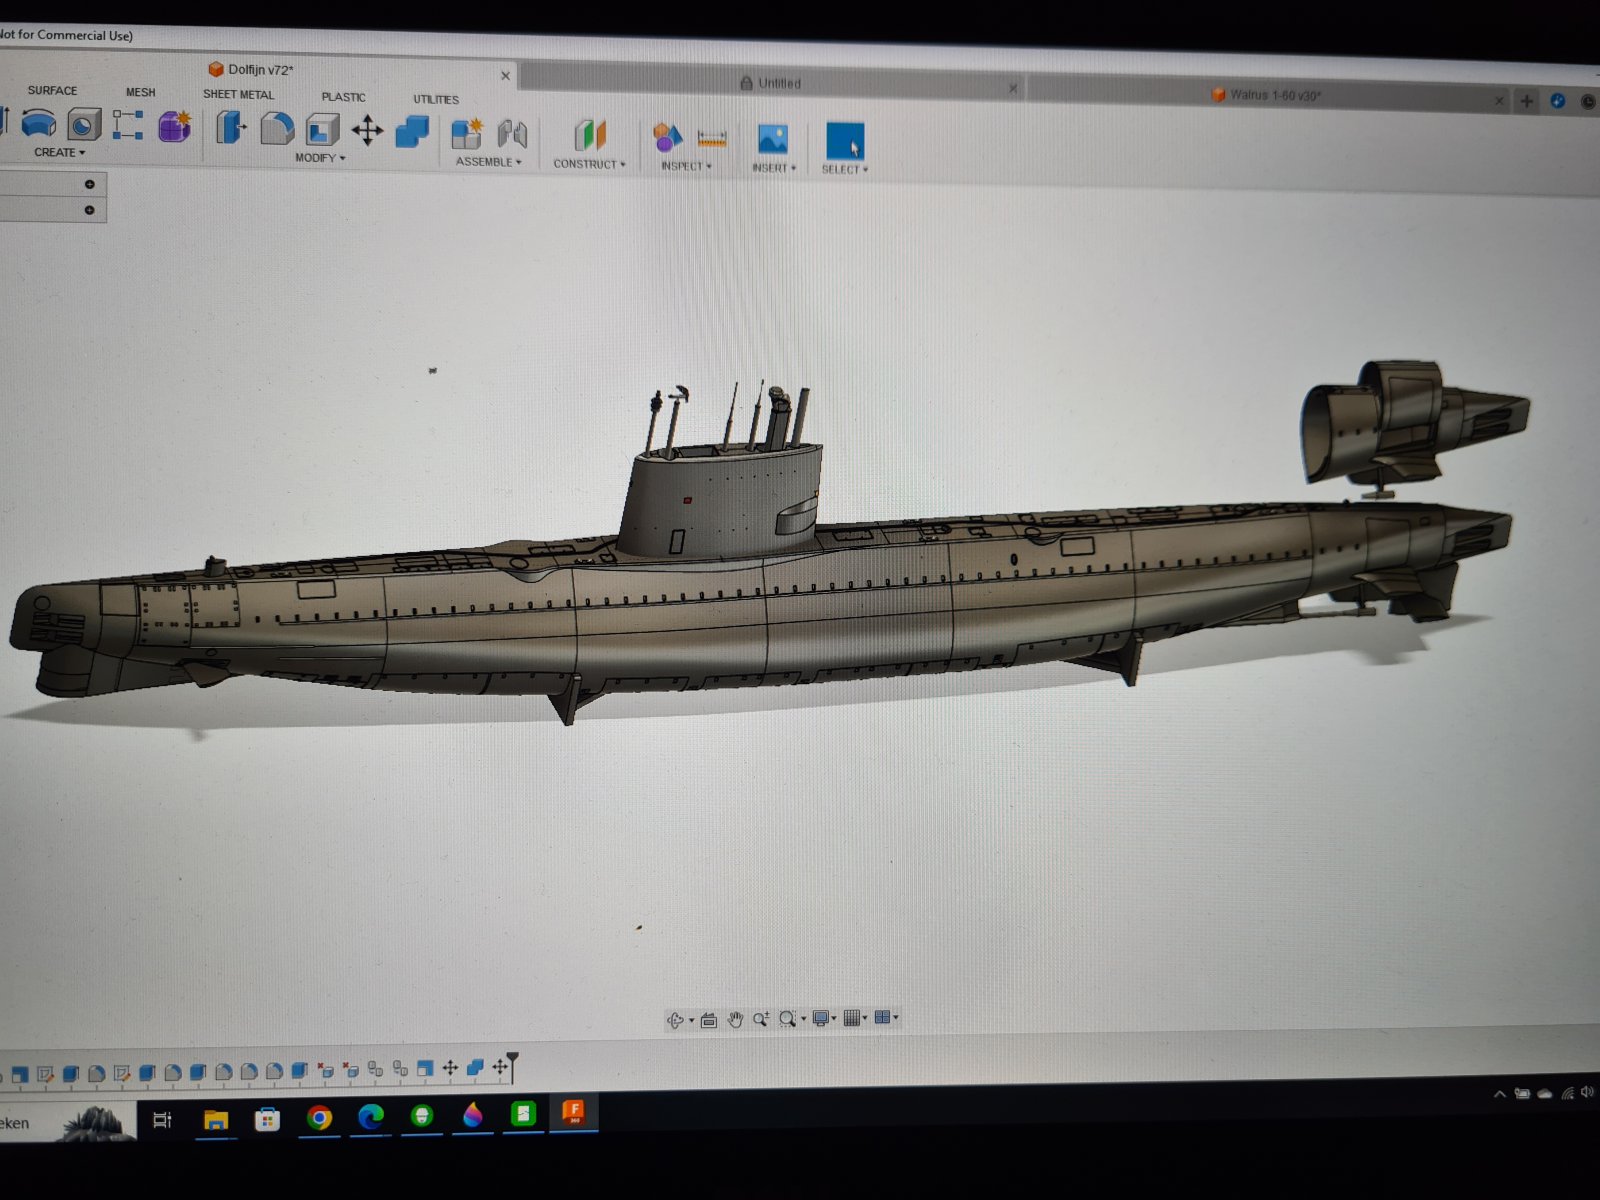Viewport: 1600px width, 1200px height.
Task: Open the CONSTRUCT dropdown menu
Action: (589, 164)
